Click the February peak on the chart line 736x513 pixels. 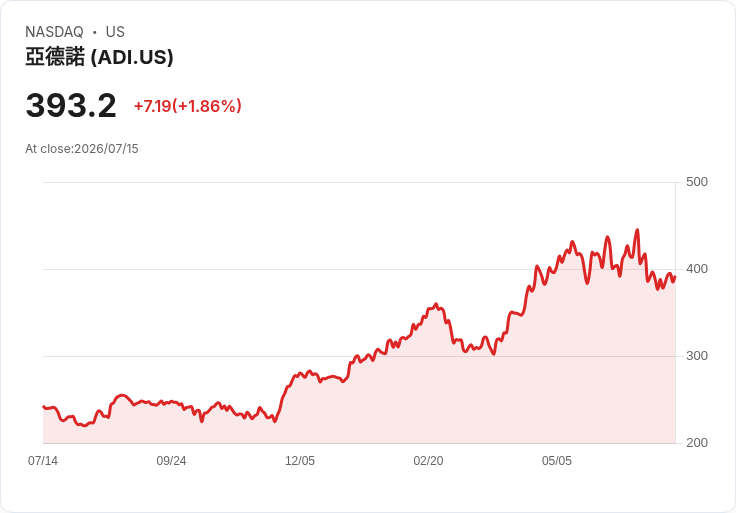point(436,304)
